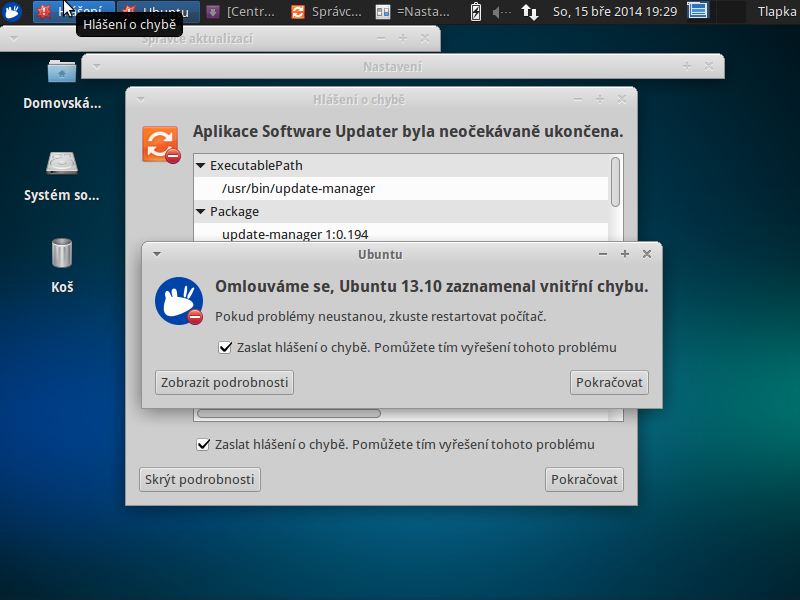Screen dimensions: 800x600
Task: Close the Hlášení o chybě window
Action: coord(621,99)
